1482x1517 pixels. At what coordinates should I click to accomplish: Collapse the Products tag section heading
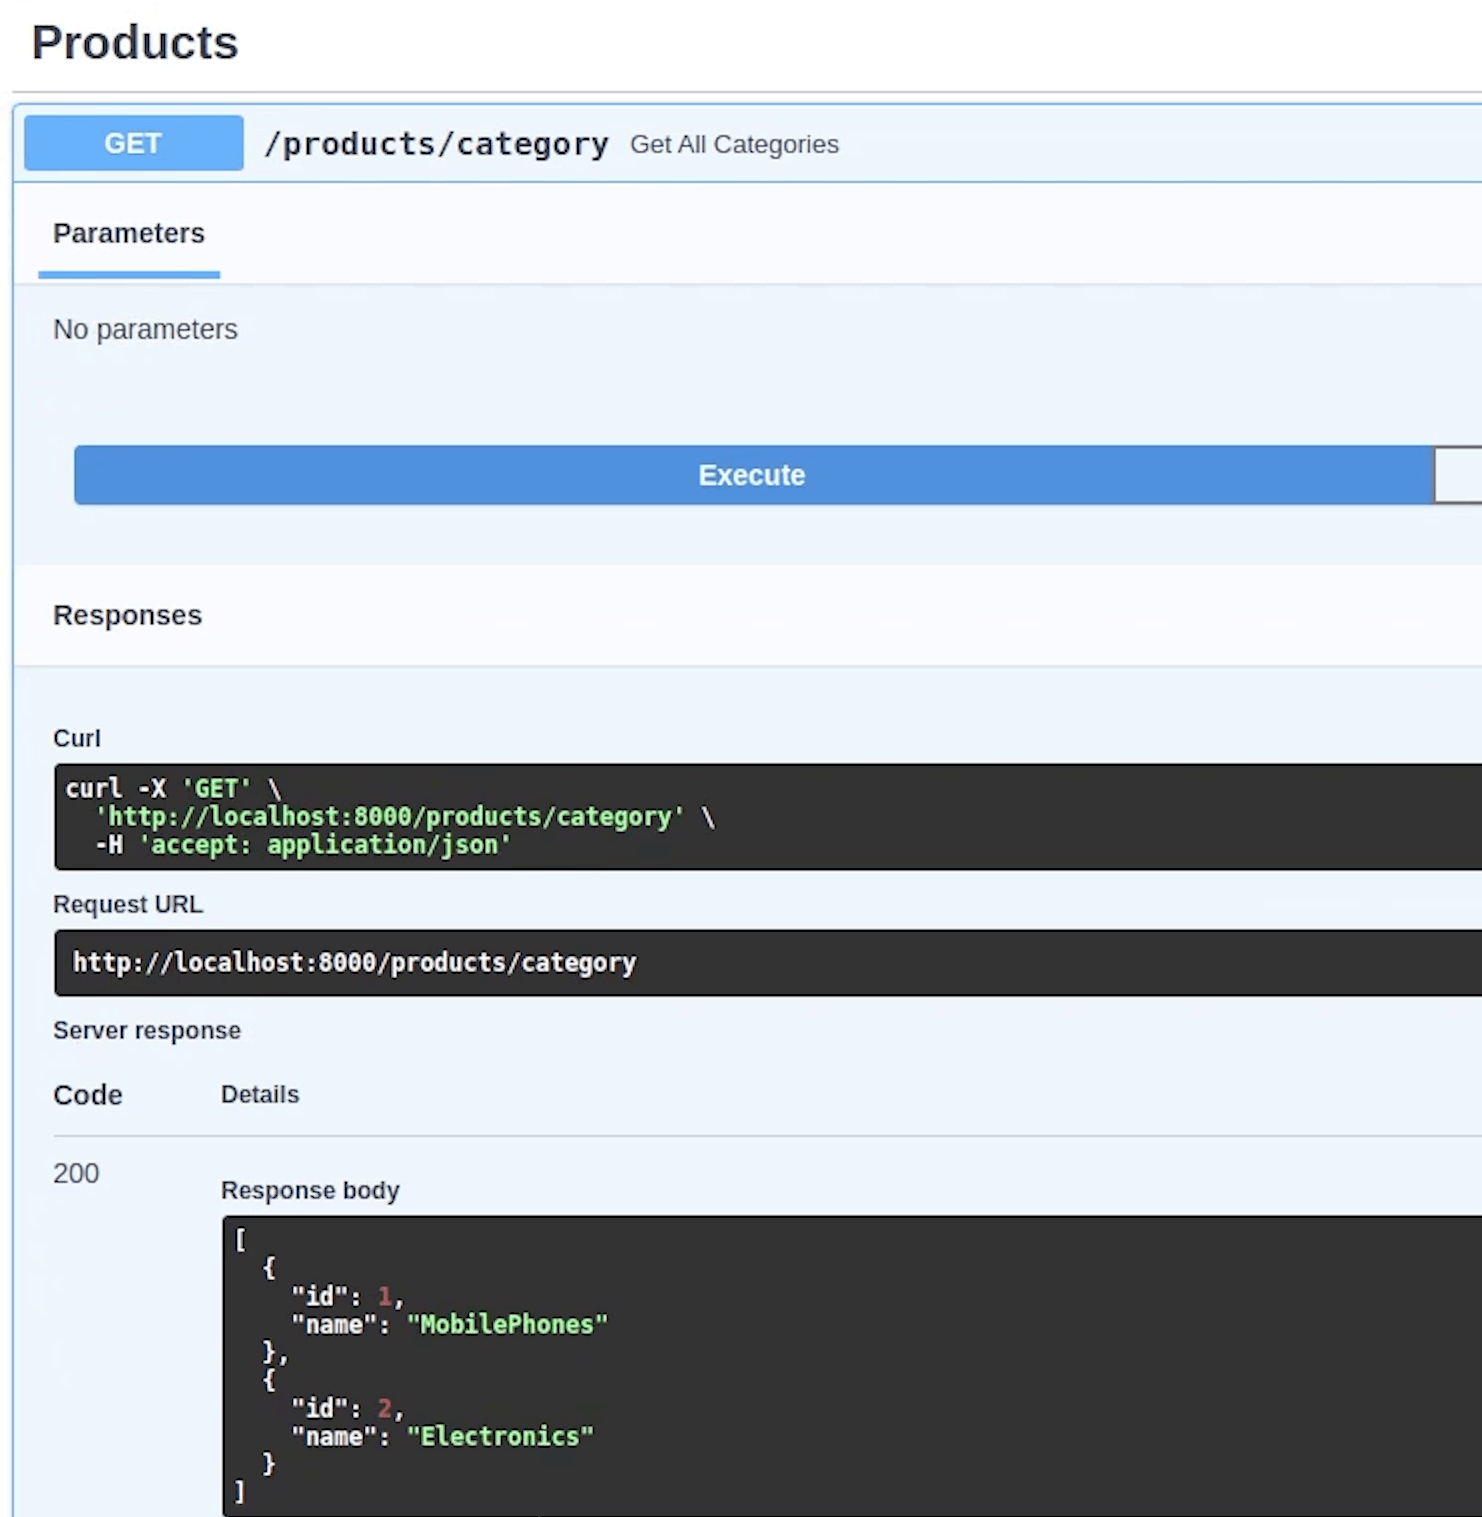pyautogui.click(x=135, y=43)
